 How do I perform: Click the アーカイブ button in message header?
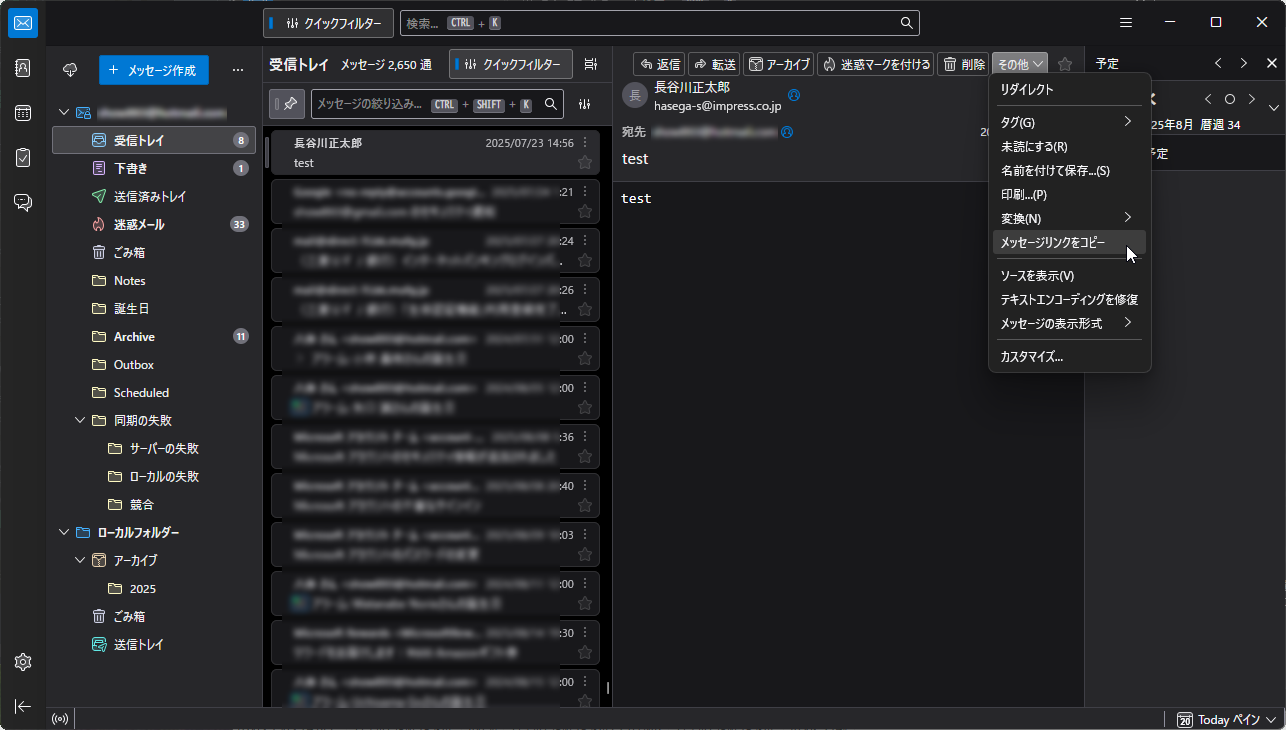[779, 64]
